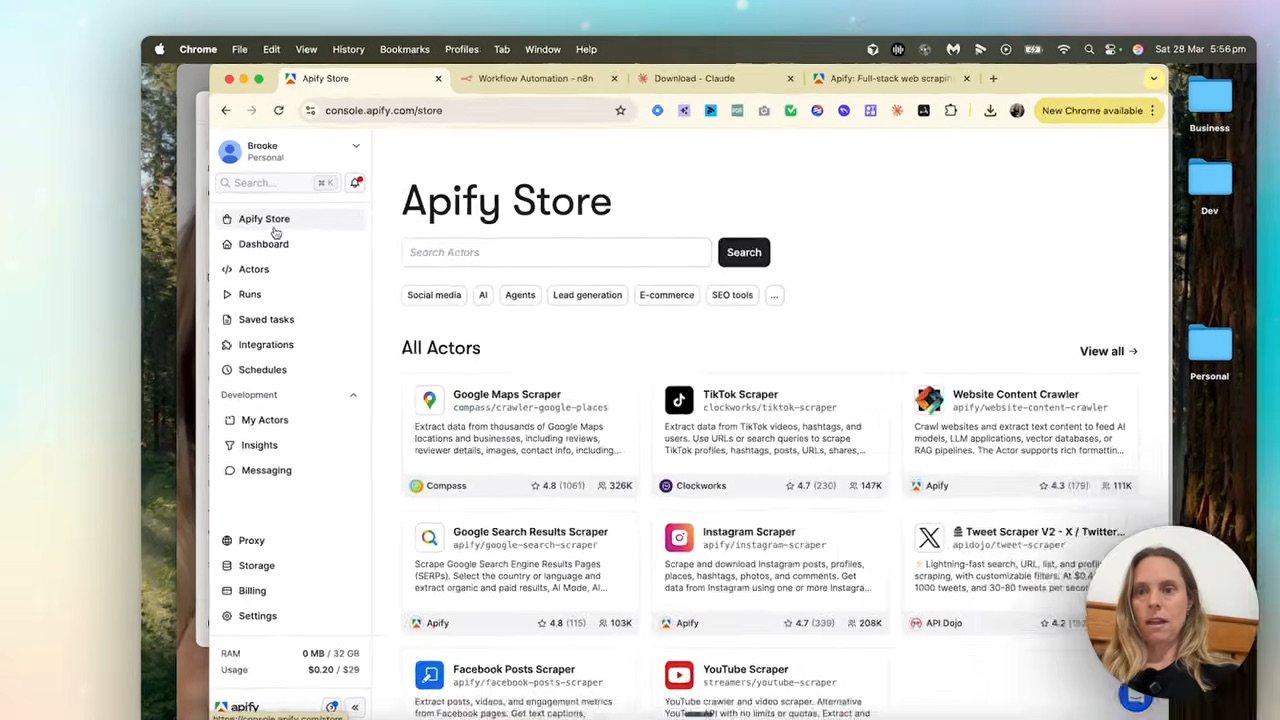Open Insights under Development

coord(259,445)
